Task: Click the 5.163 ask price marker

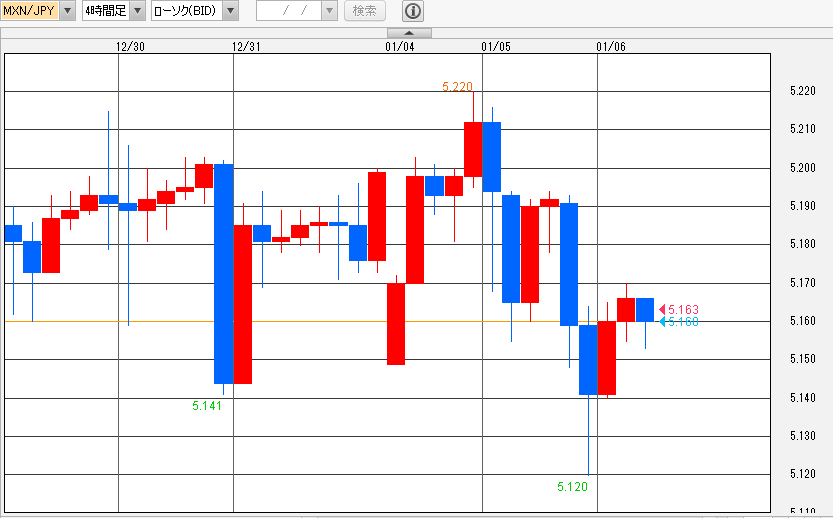Action: click(x=679, y=309)
